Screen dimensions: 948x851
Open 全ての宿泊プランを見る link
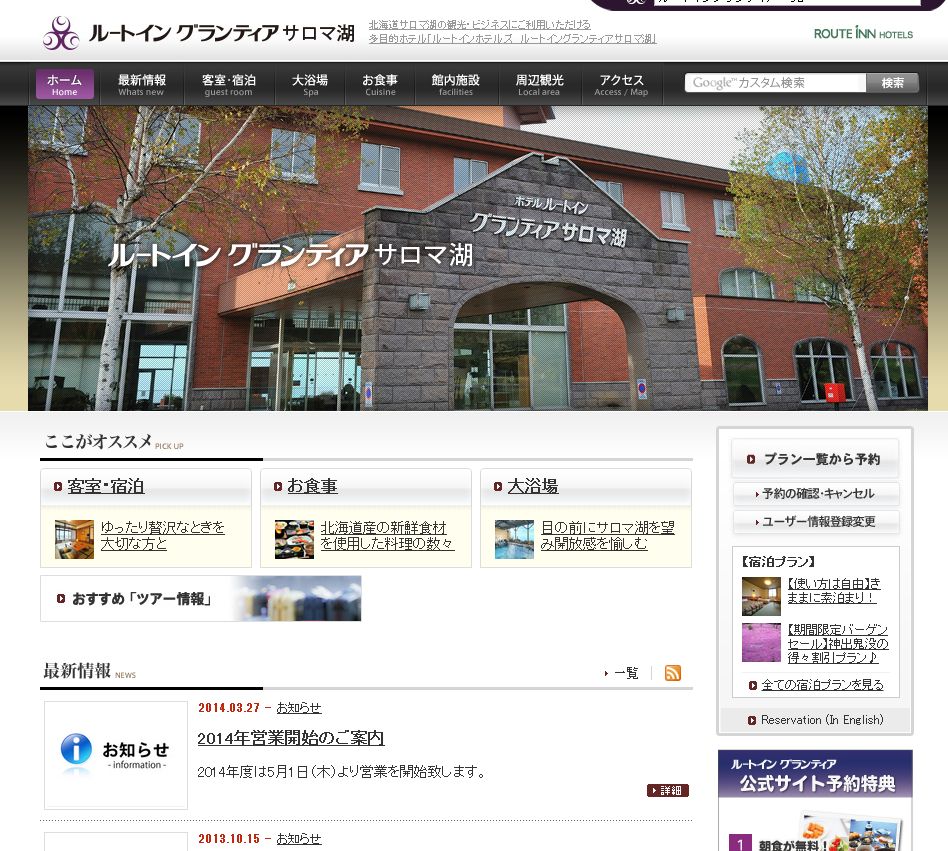pos(822,685)
